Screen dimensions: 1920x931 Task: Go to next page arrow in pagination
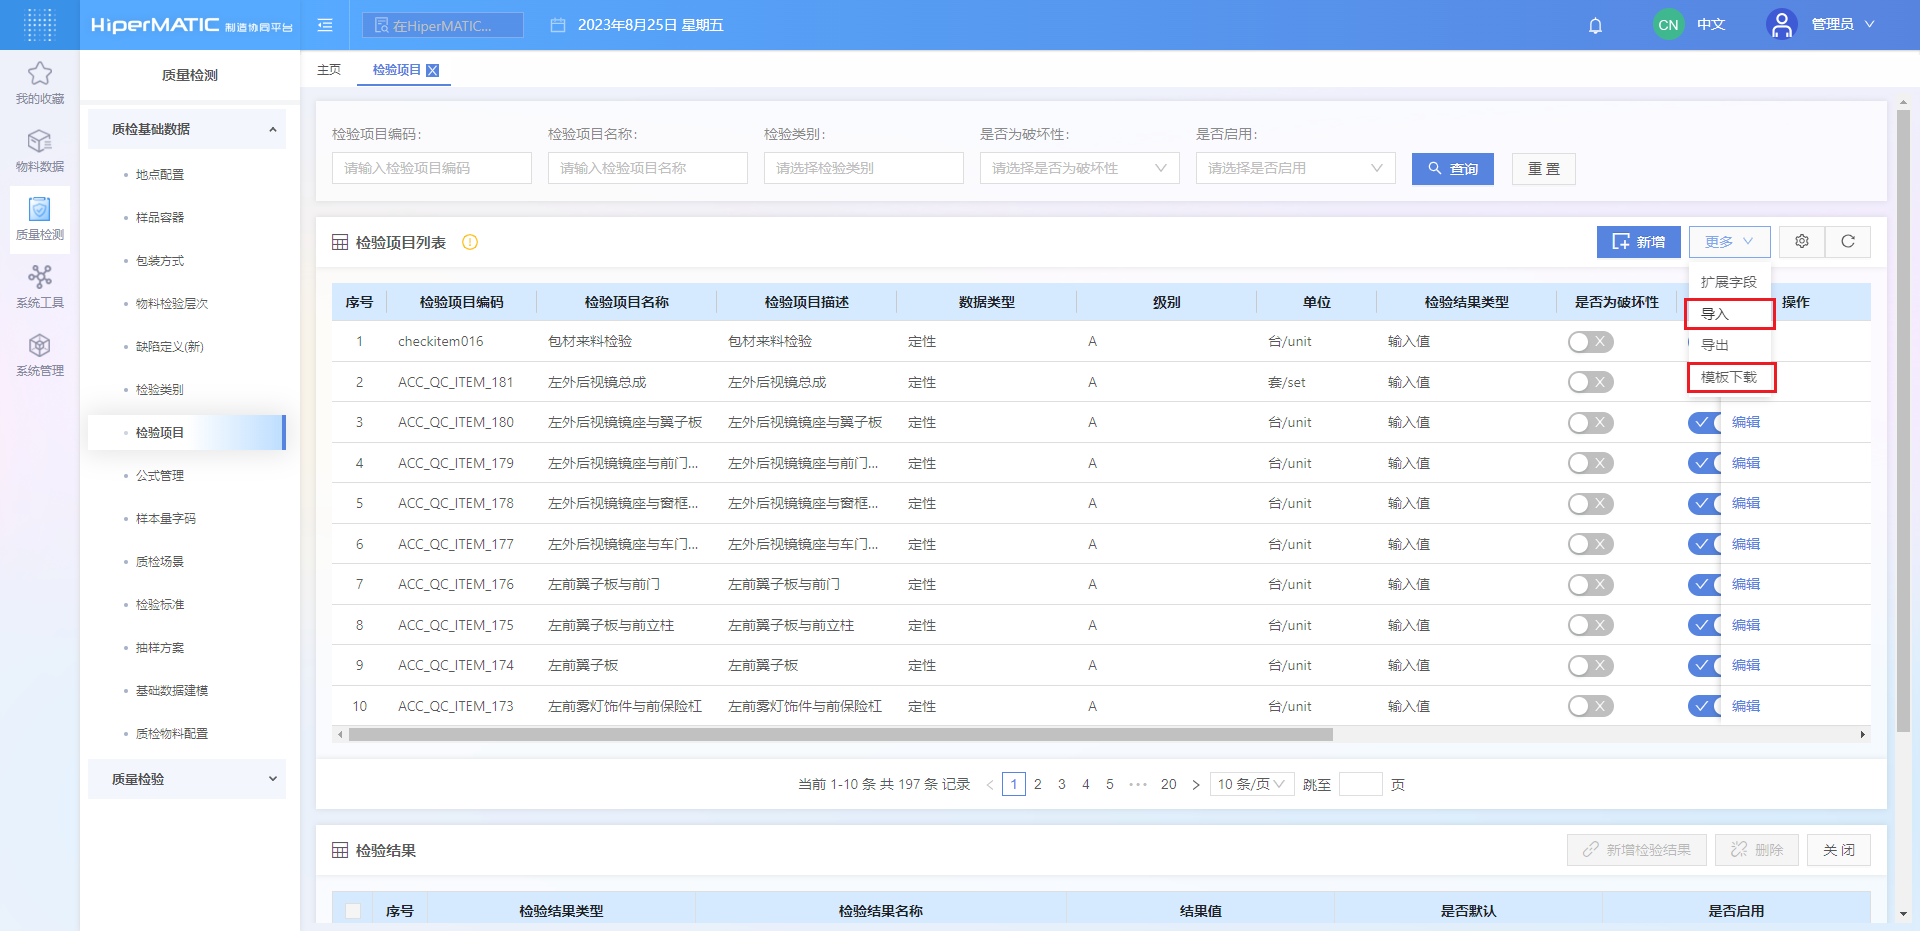[x=1196, y=785]
